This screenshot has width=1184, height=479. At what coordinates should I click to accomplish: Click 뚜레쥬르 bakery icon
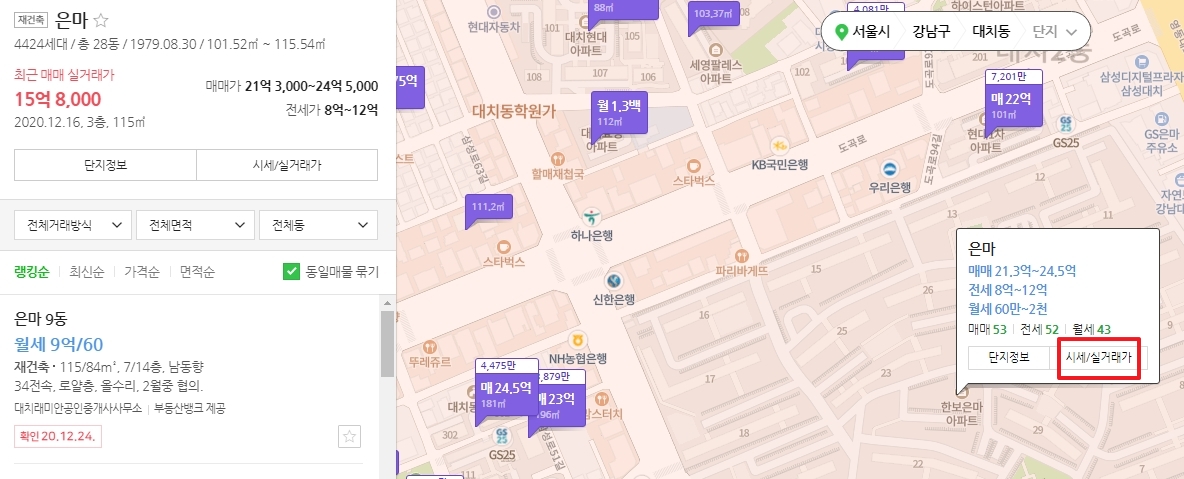430,347
